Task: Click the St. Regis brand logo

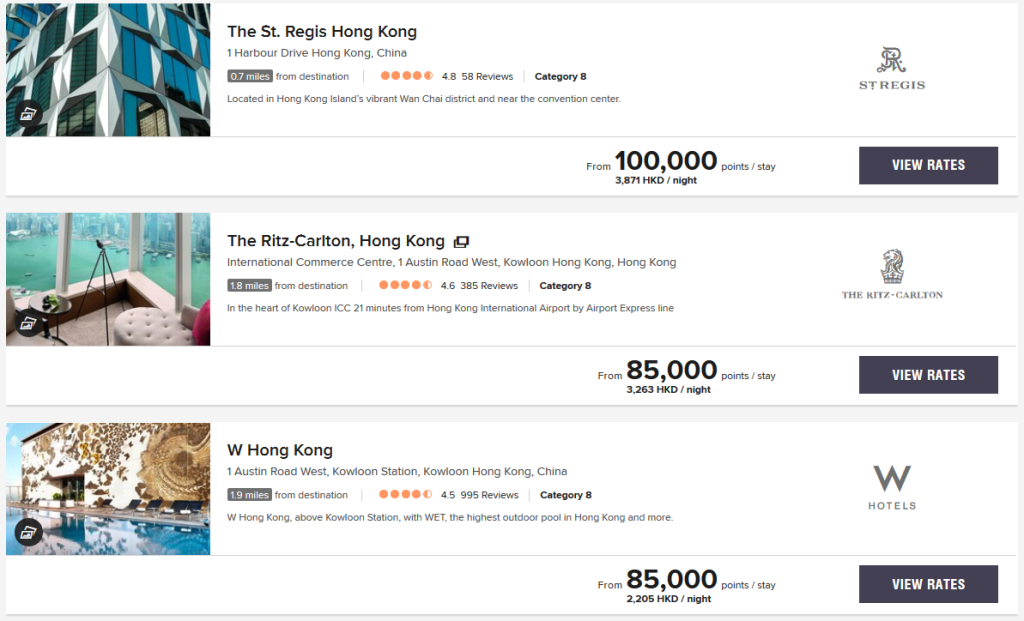Action: point(892,68)
